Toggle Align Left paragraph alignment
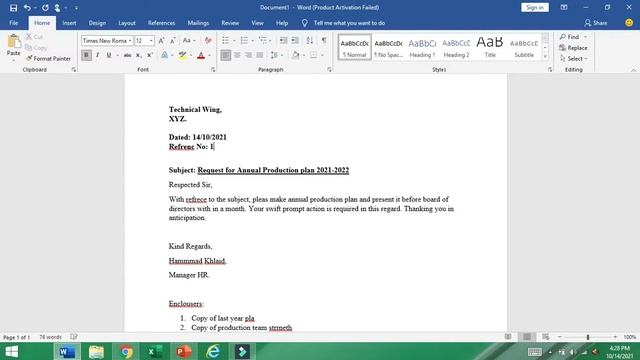 (226, 55)
